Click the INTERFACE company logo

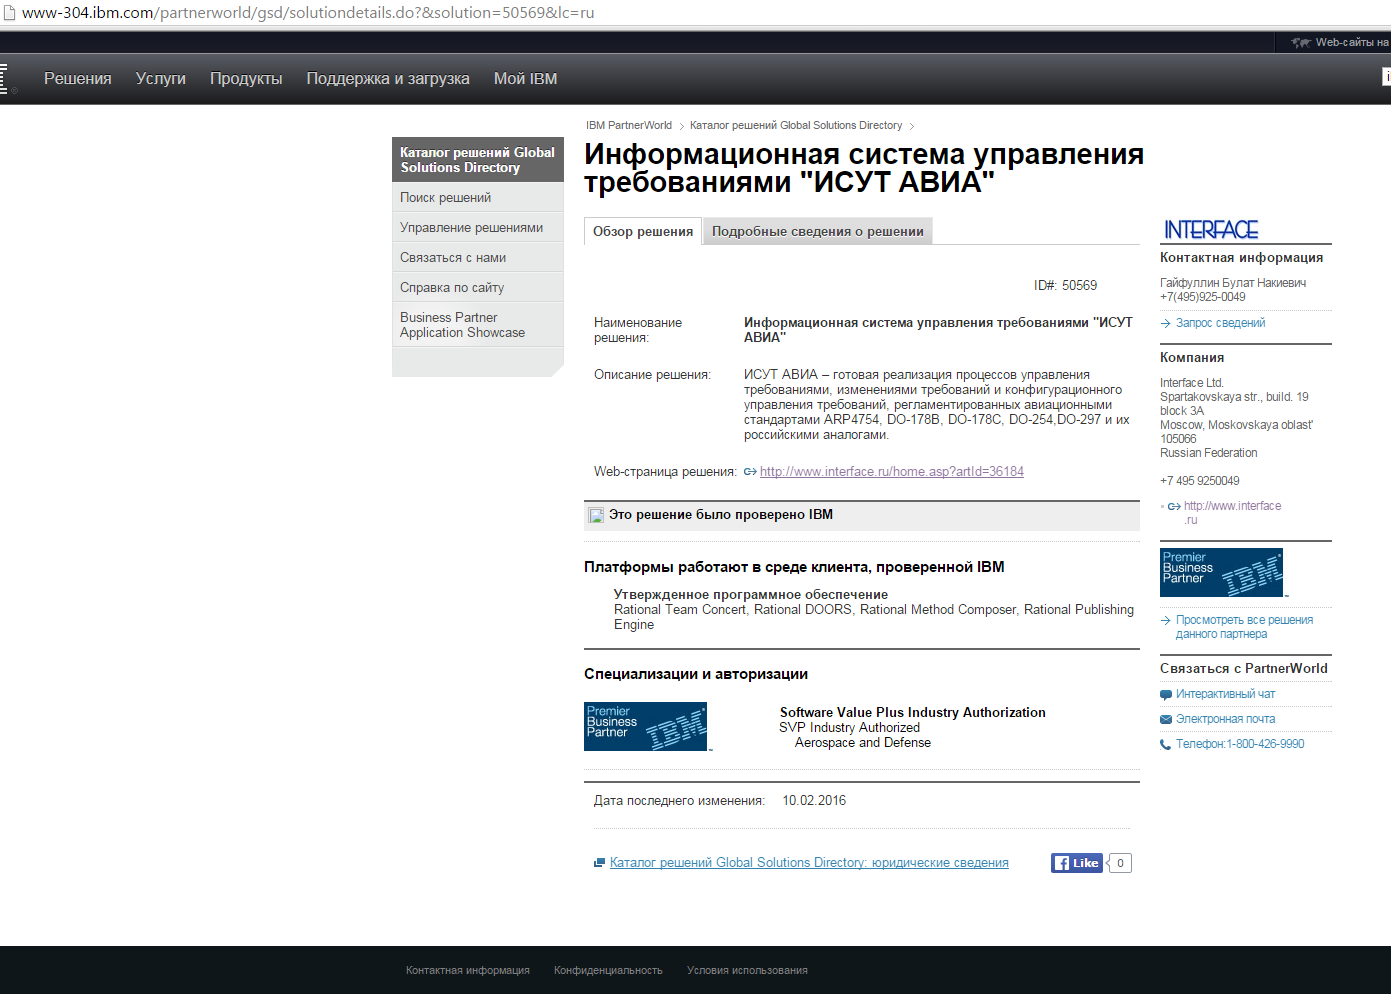(x=1210, y=230)
